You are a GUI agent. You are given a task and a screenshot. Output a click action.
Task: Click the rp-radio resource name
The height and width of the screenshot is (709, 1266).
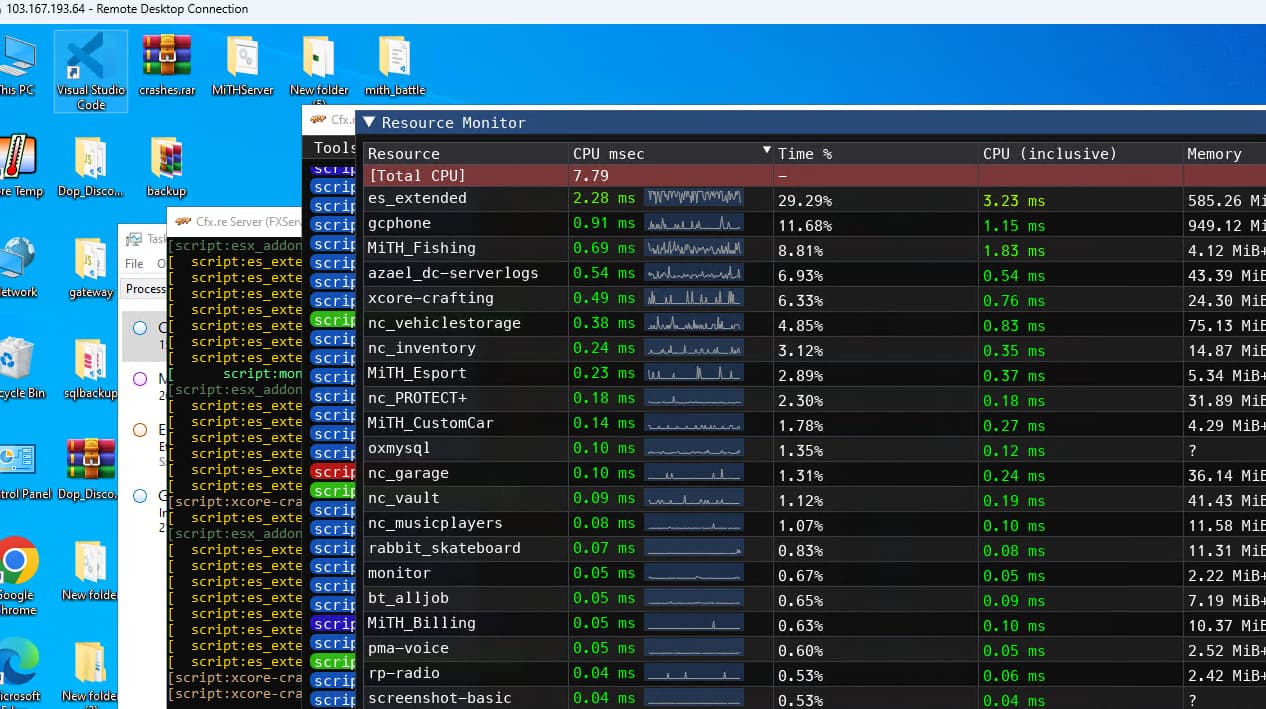(403, 673)
